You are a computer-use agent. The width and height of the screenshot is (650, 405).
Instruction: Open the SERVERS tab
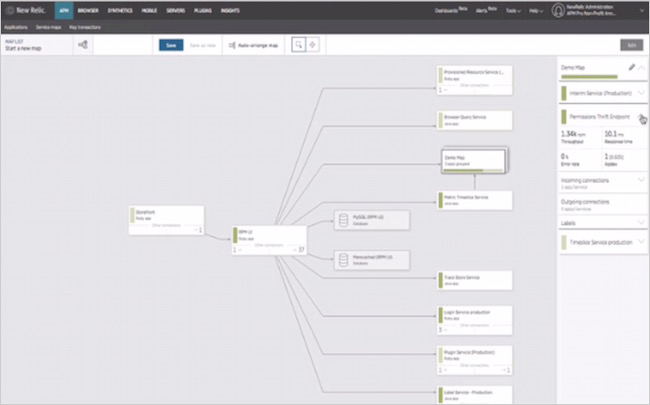(176, 10)
